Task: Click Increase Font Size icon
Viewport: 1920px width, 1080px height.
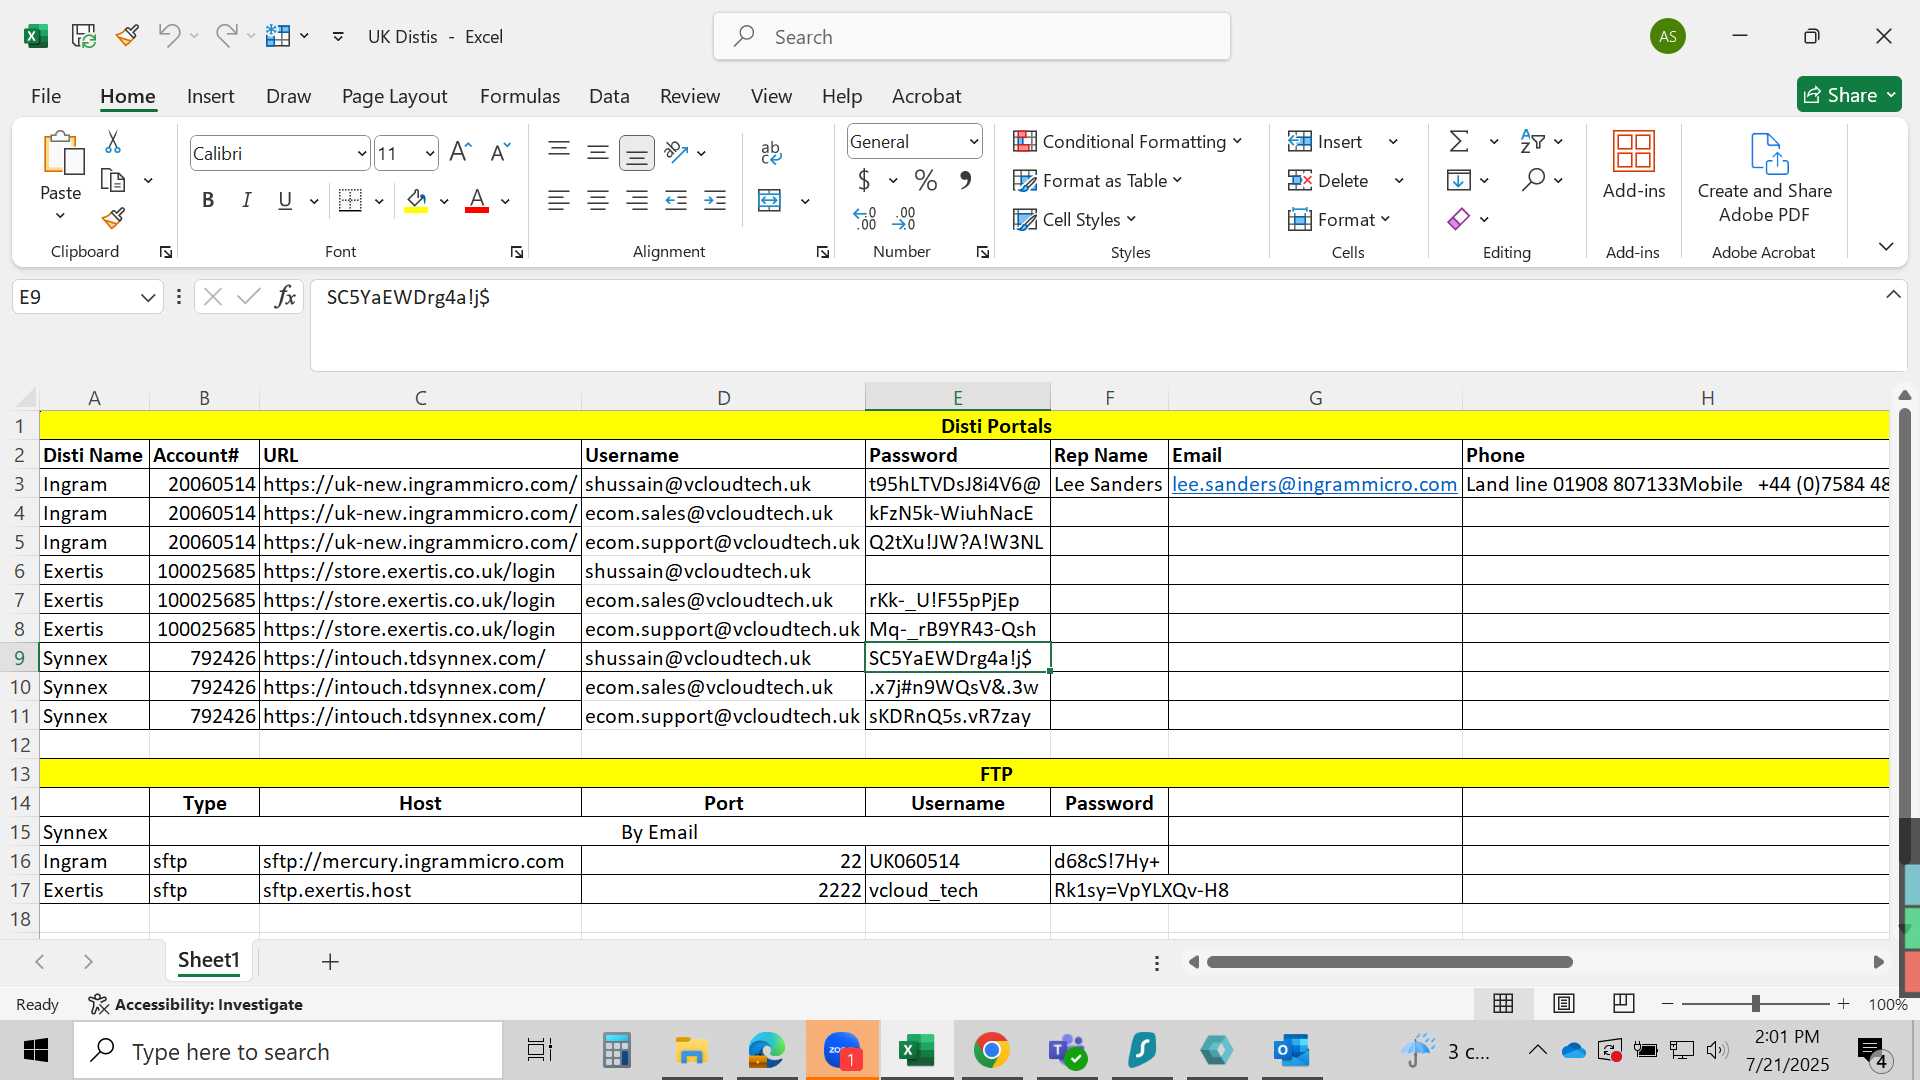Action: [460, 152]
